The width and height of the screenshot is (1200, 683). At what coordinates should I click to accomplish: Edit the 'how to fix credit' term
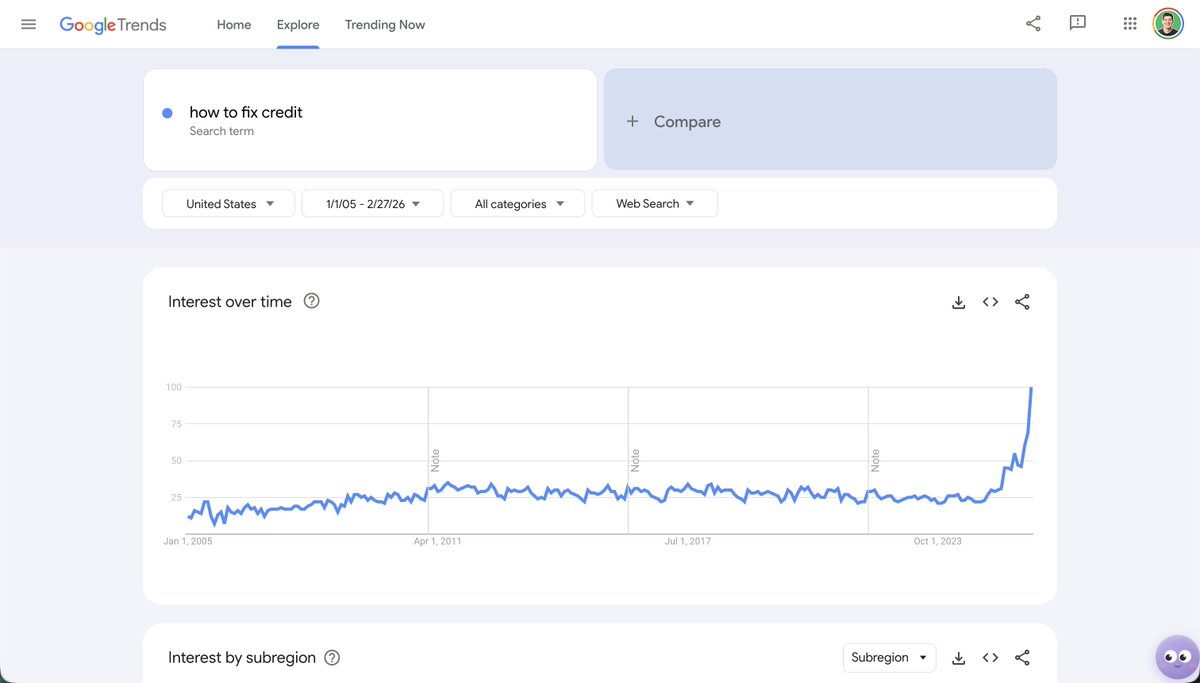246,112
